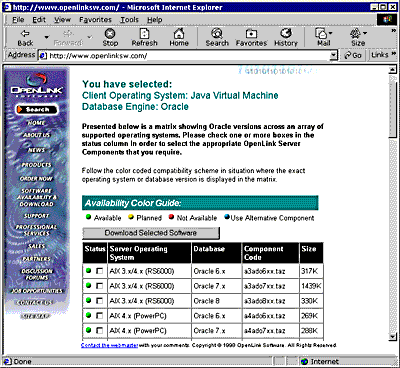Open the Mail toolbar button
The height and width of the screenshot is (368, 400).
[x=322, y=37]
